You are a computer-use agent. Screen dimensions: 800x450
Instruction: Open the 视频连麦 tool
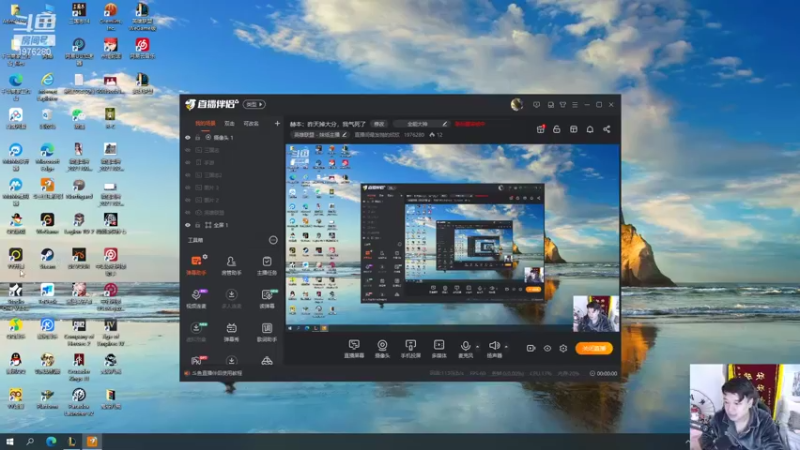196,298
